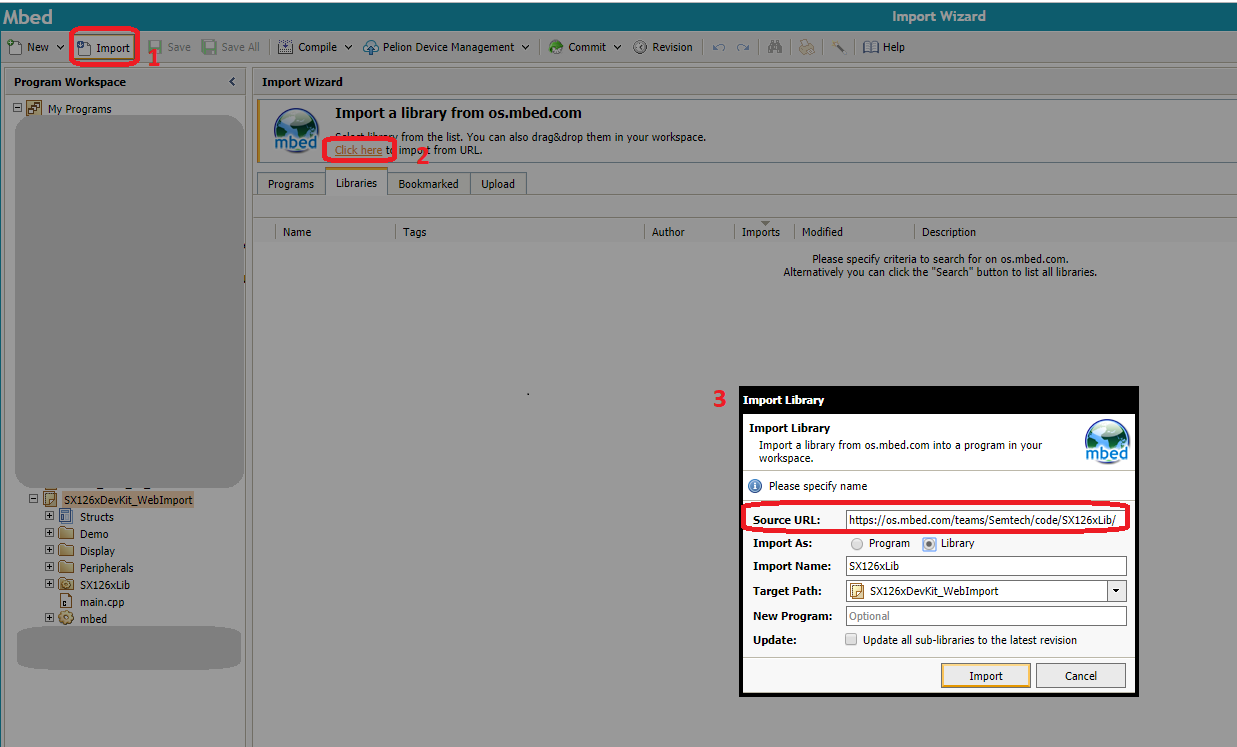Collapse Program Workspace panel with chevron

[232, 82]
